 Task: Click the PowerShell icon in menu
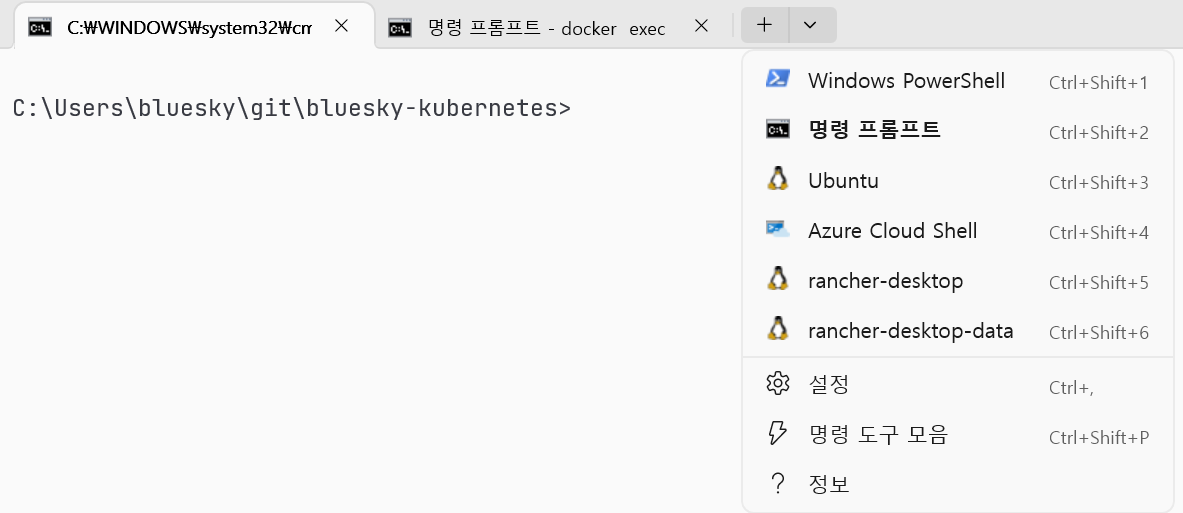pyautogui.click(x=778, y=78)
